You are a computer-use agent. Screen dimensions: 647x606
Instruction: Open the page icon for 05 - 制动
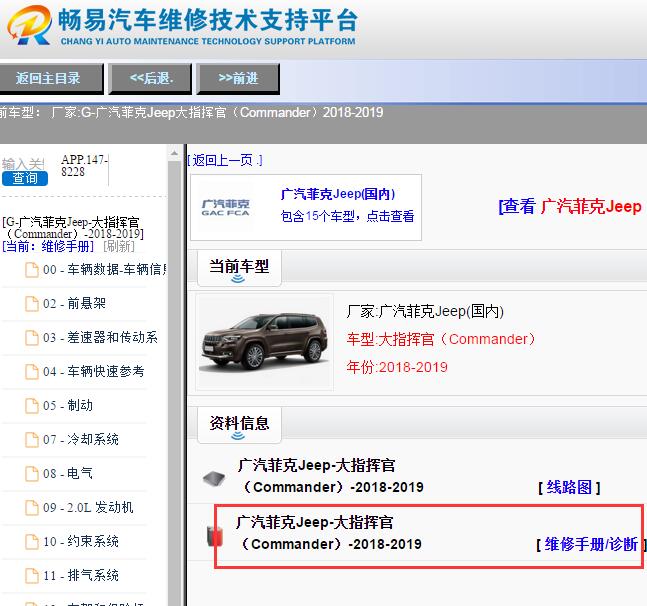tap(32, 406)
